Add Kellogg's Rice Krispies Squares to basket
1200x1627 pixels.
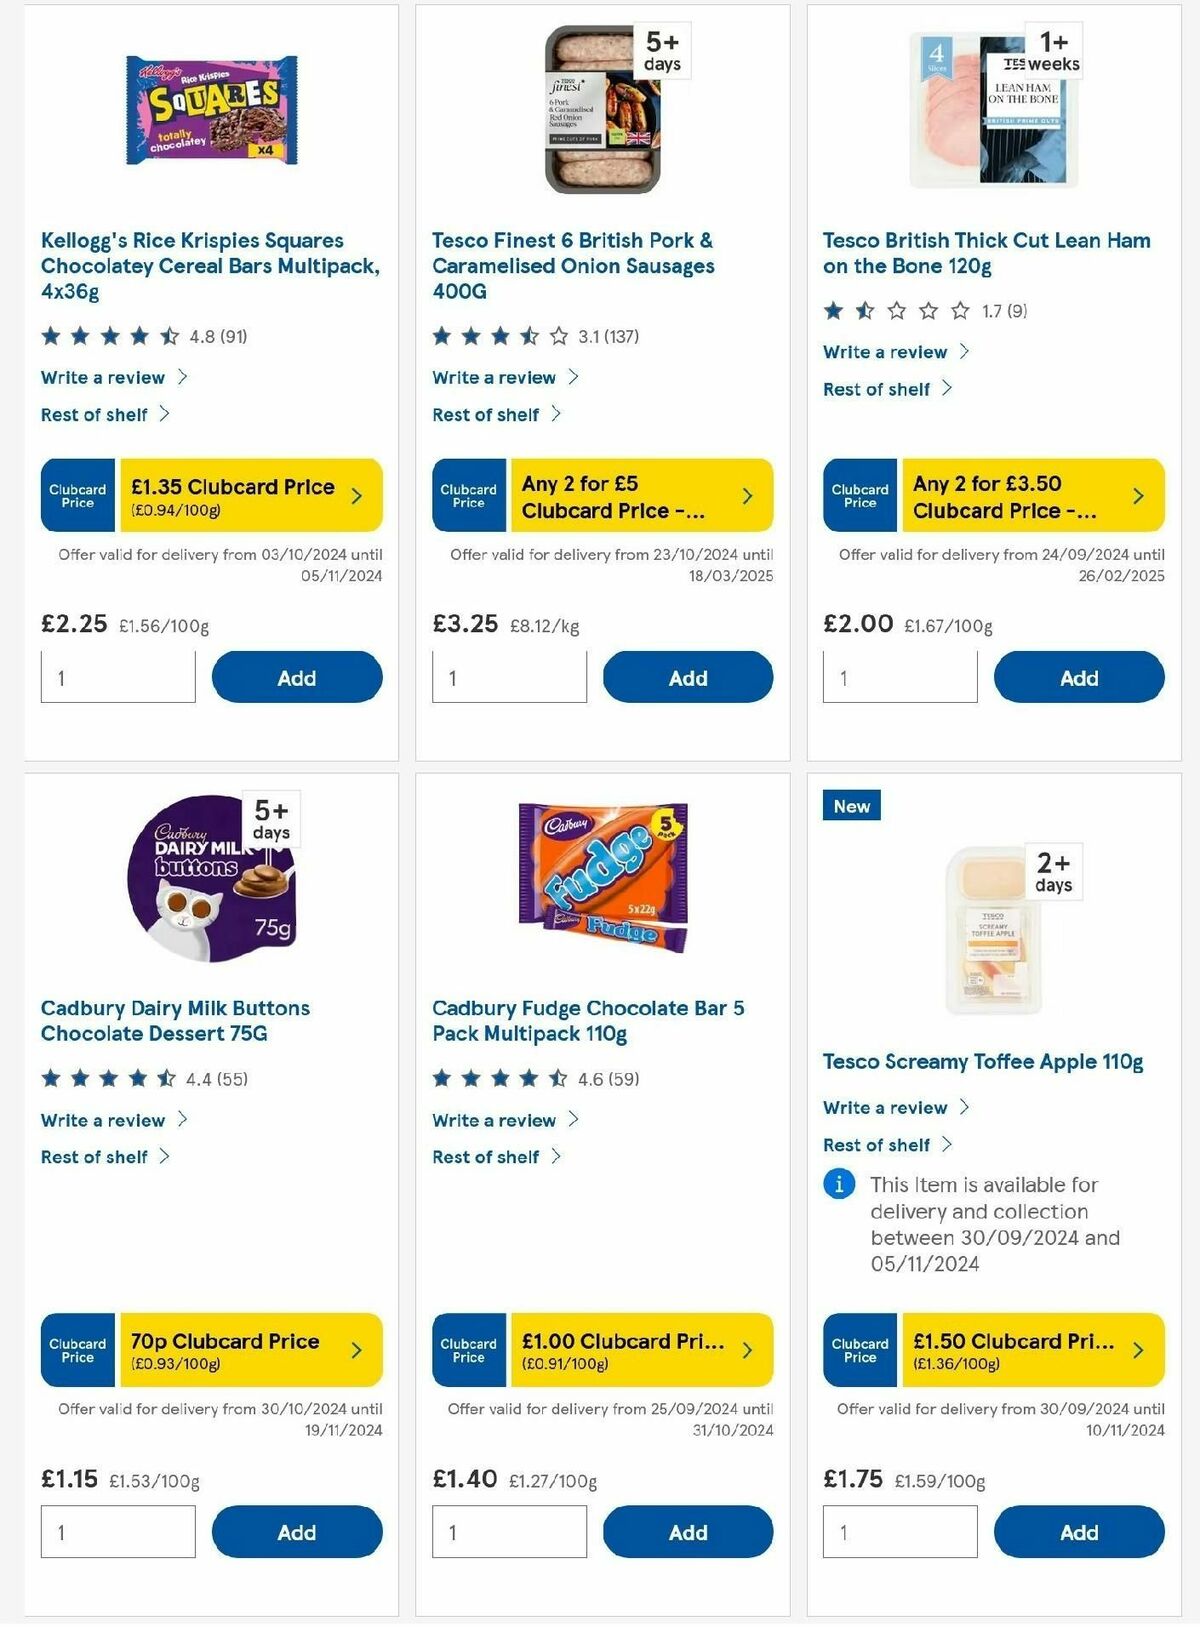[x=295, y=677]
